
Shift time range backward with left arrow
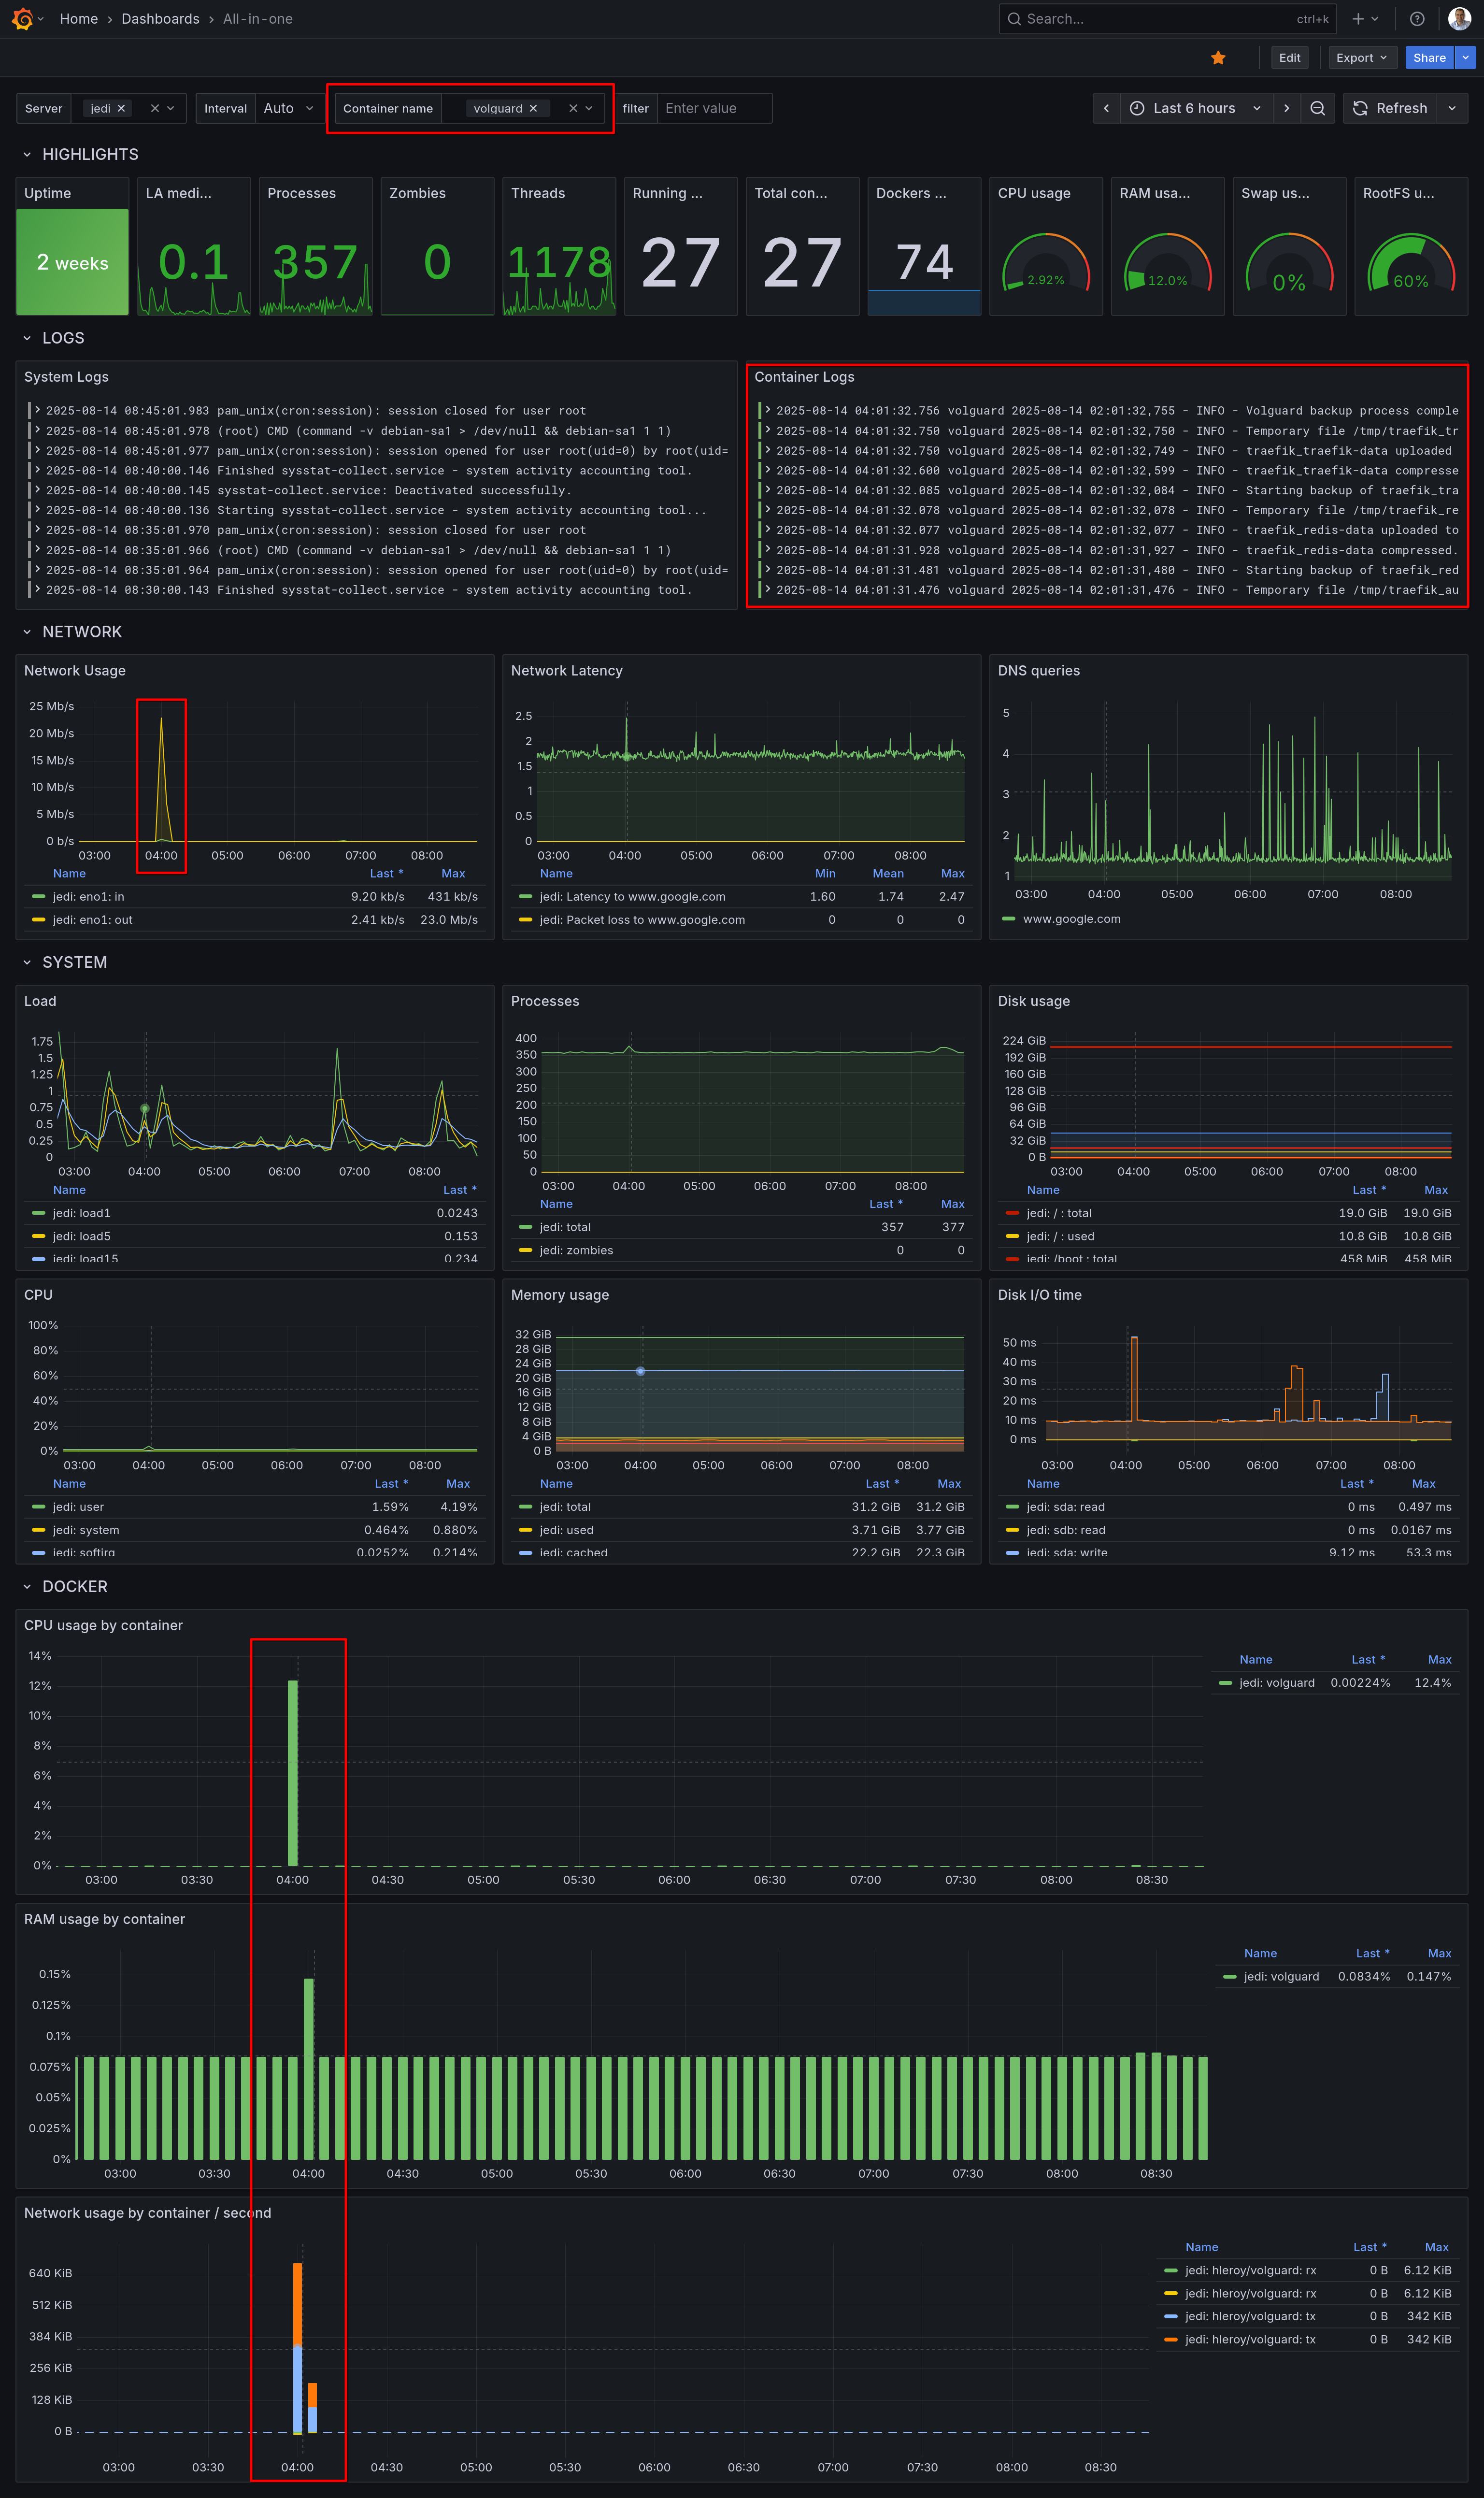pyautogui.click(x=1106, y=108)
